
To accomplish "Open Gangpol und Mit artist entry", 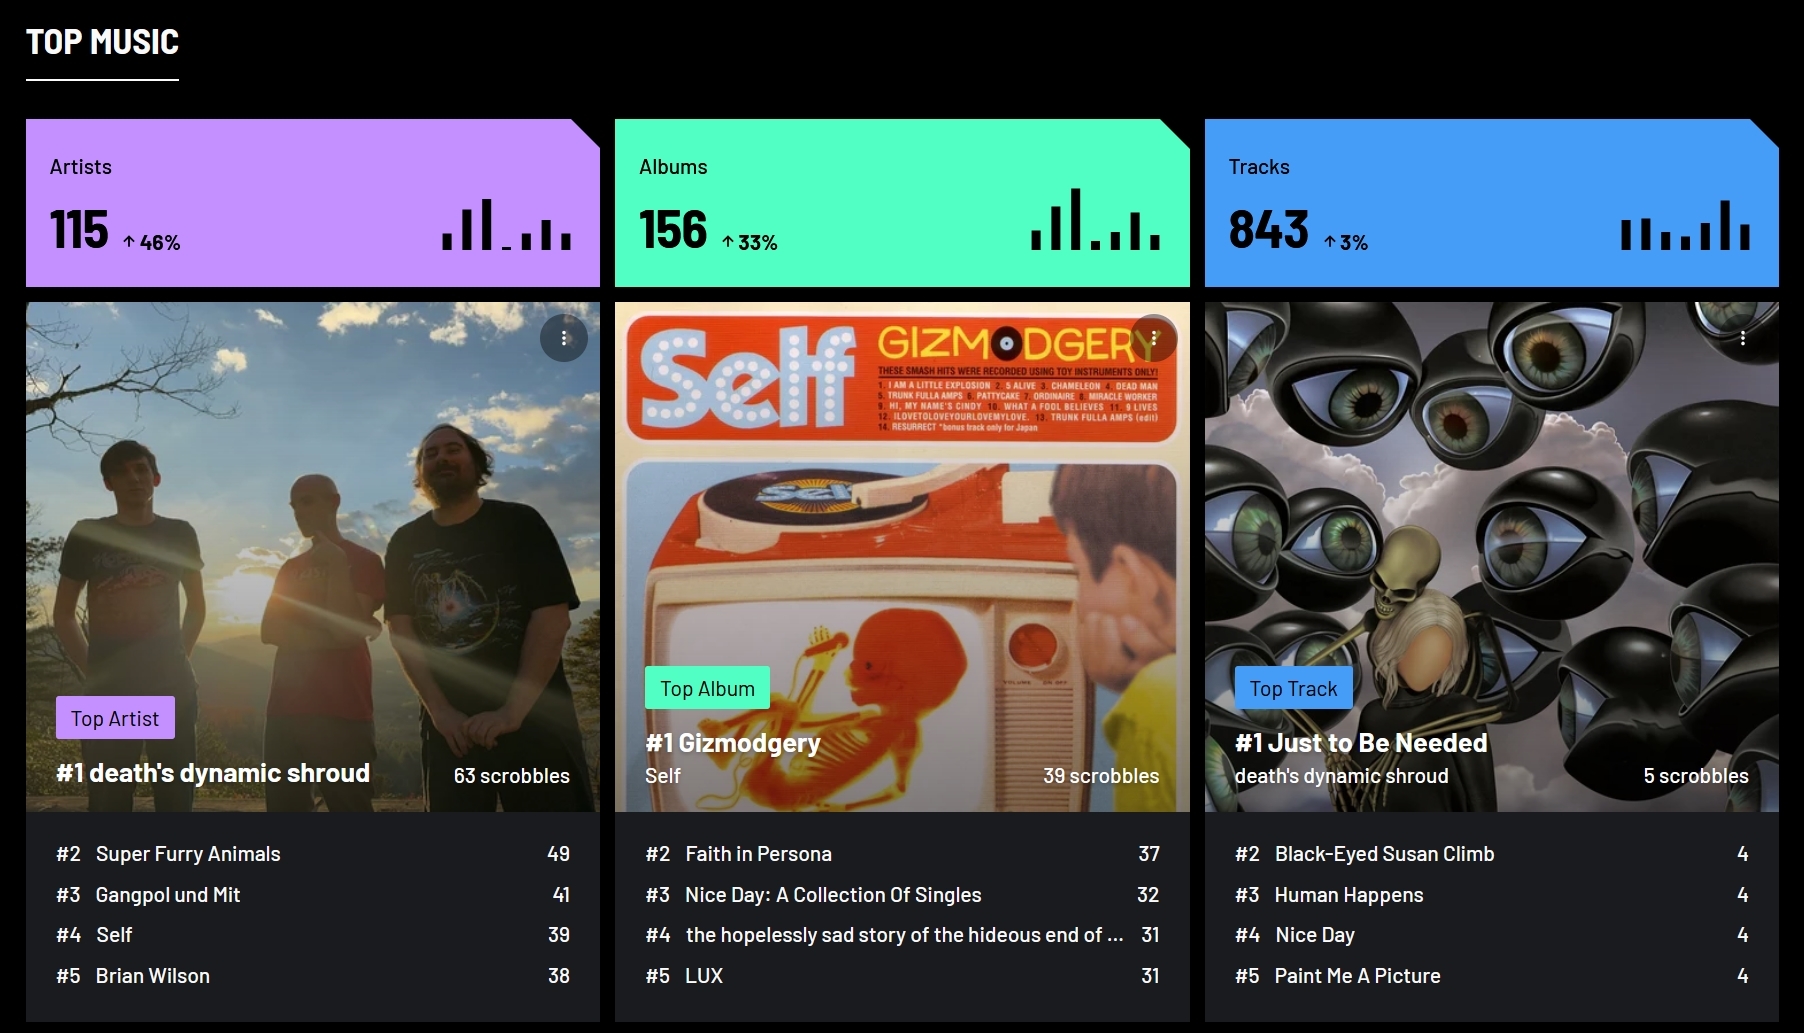I will tap(168, 895).
